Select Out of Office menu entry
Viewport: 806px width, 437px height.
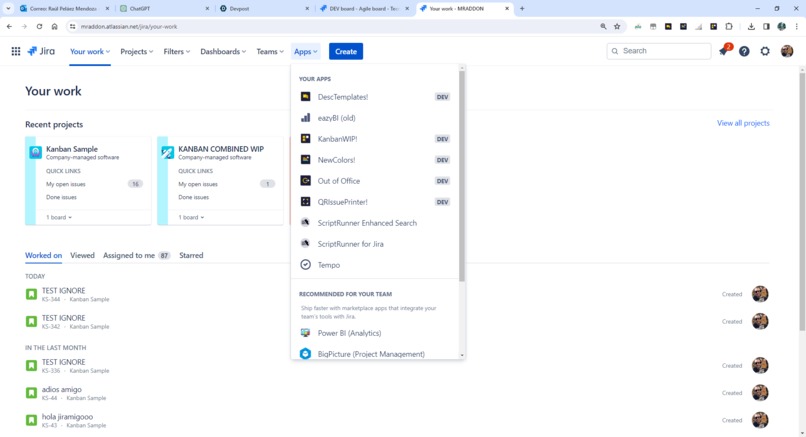[x=375, y=181]
